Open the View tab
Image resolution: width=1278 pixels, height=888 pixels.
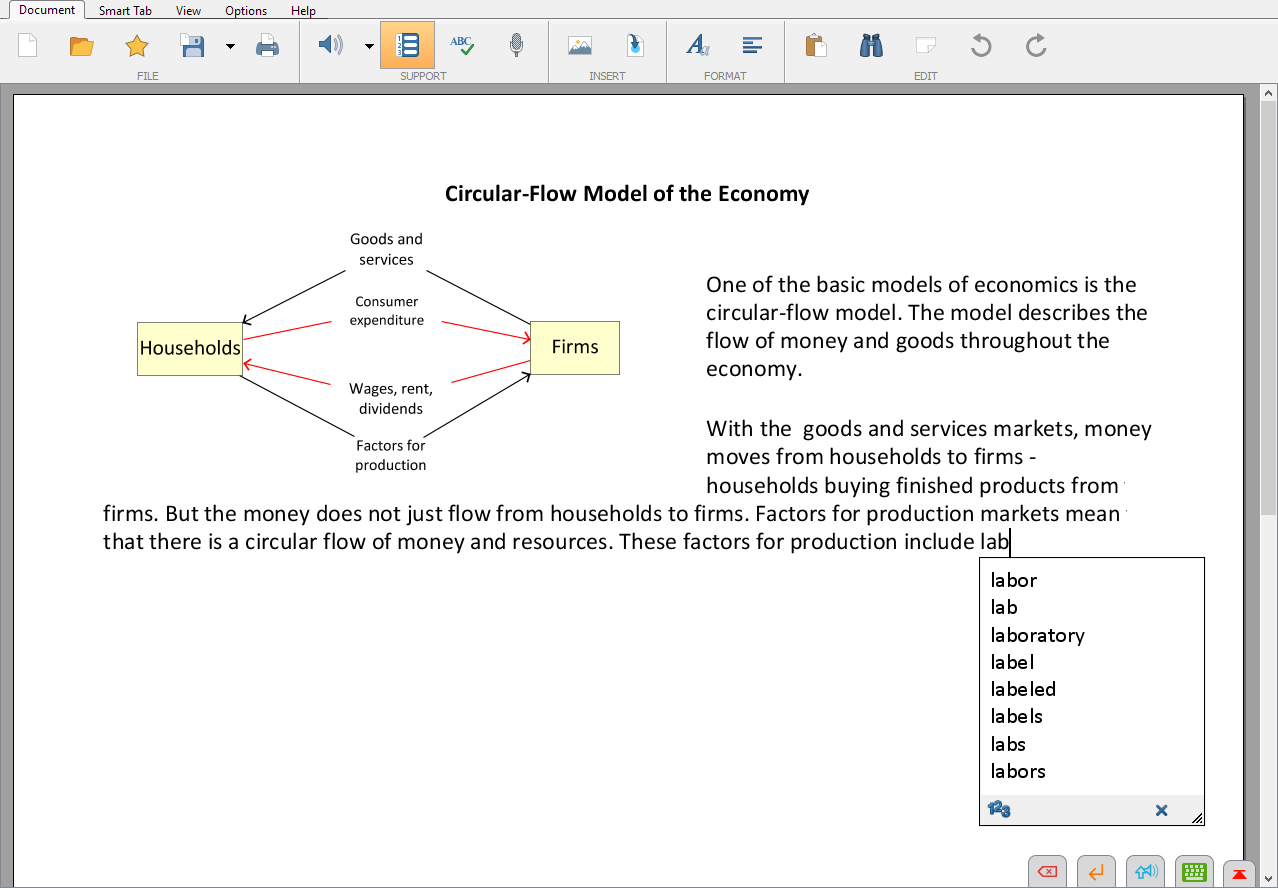pyautogui.click(x=188, y=11)
